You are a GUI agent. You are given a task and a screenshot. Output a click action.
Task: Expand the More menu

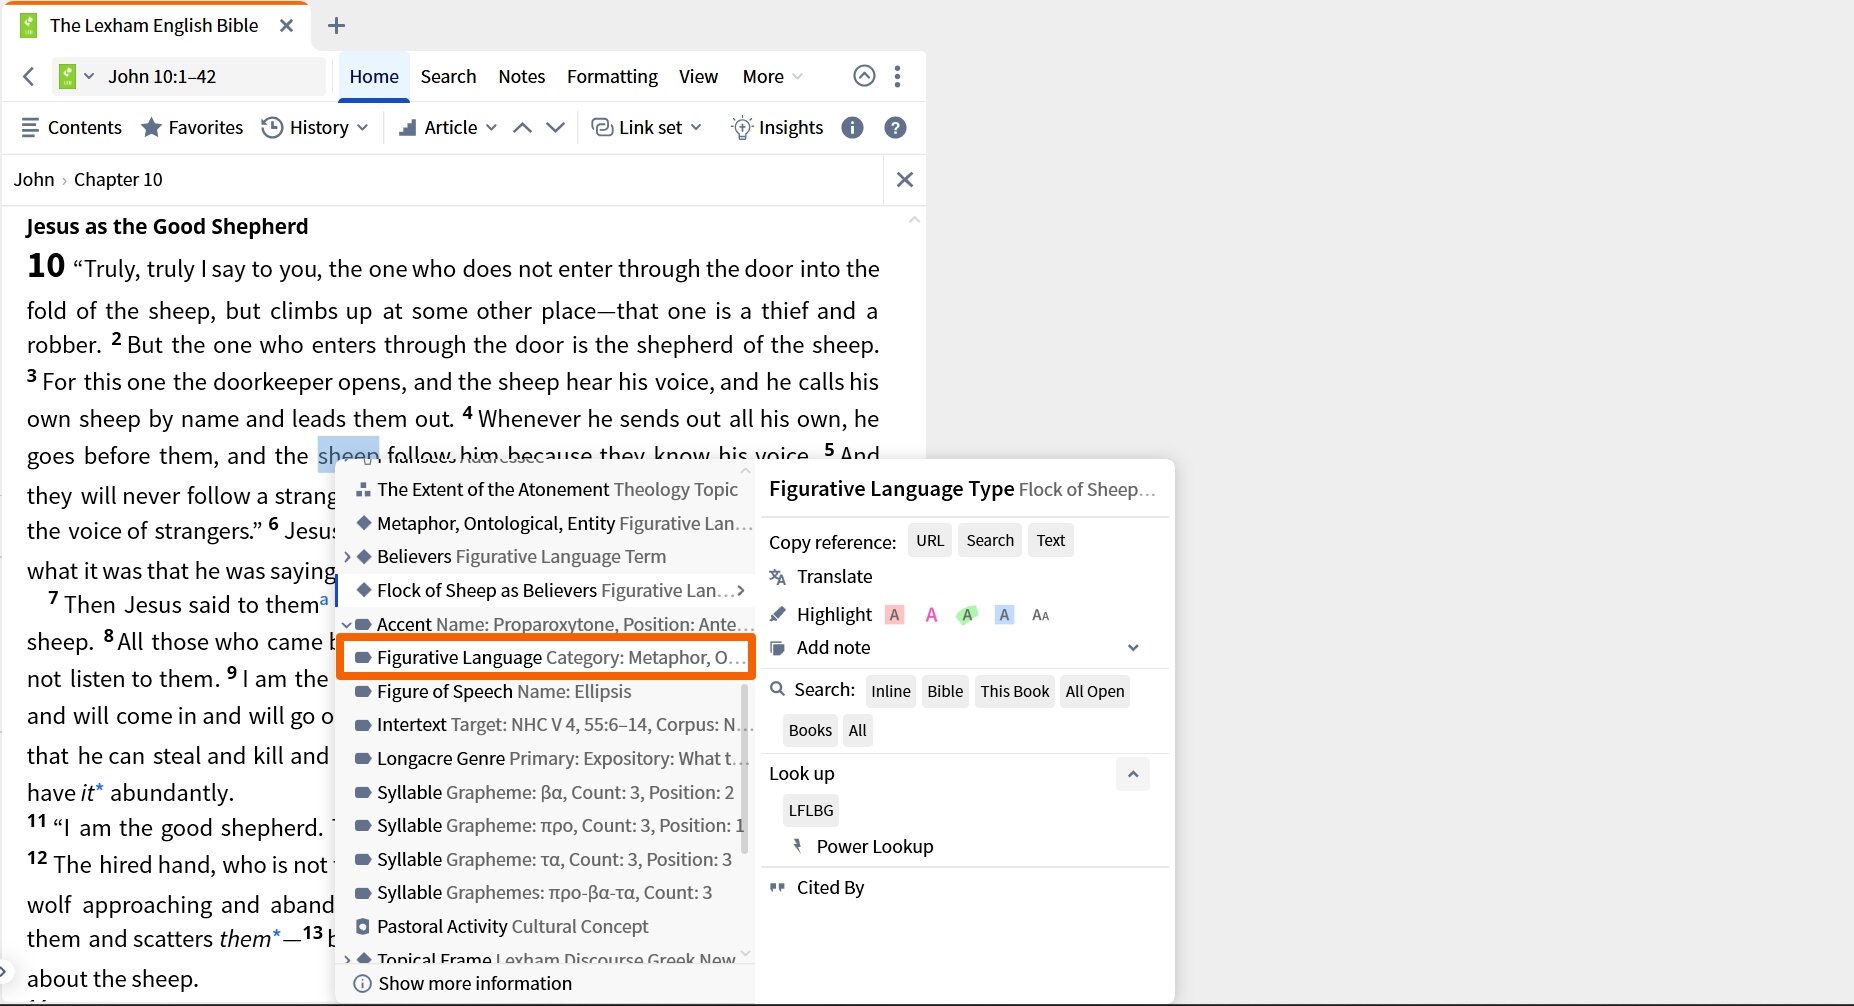772,76
